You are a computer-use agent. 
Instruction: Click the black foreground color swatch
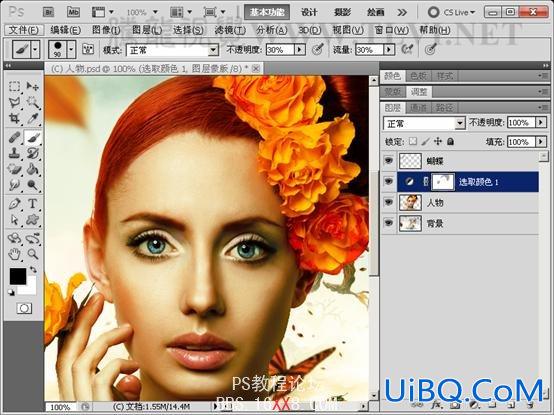click(17, 276)
